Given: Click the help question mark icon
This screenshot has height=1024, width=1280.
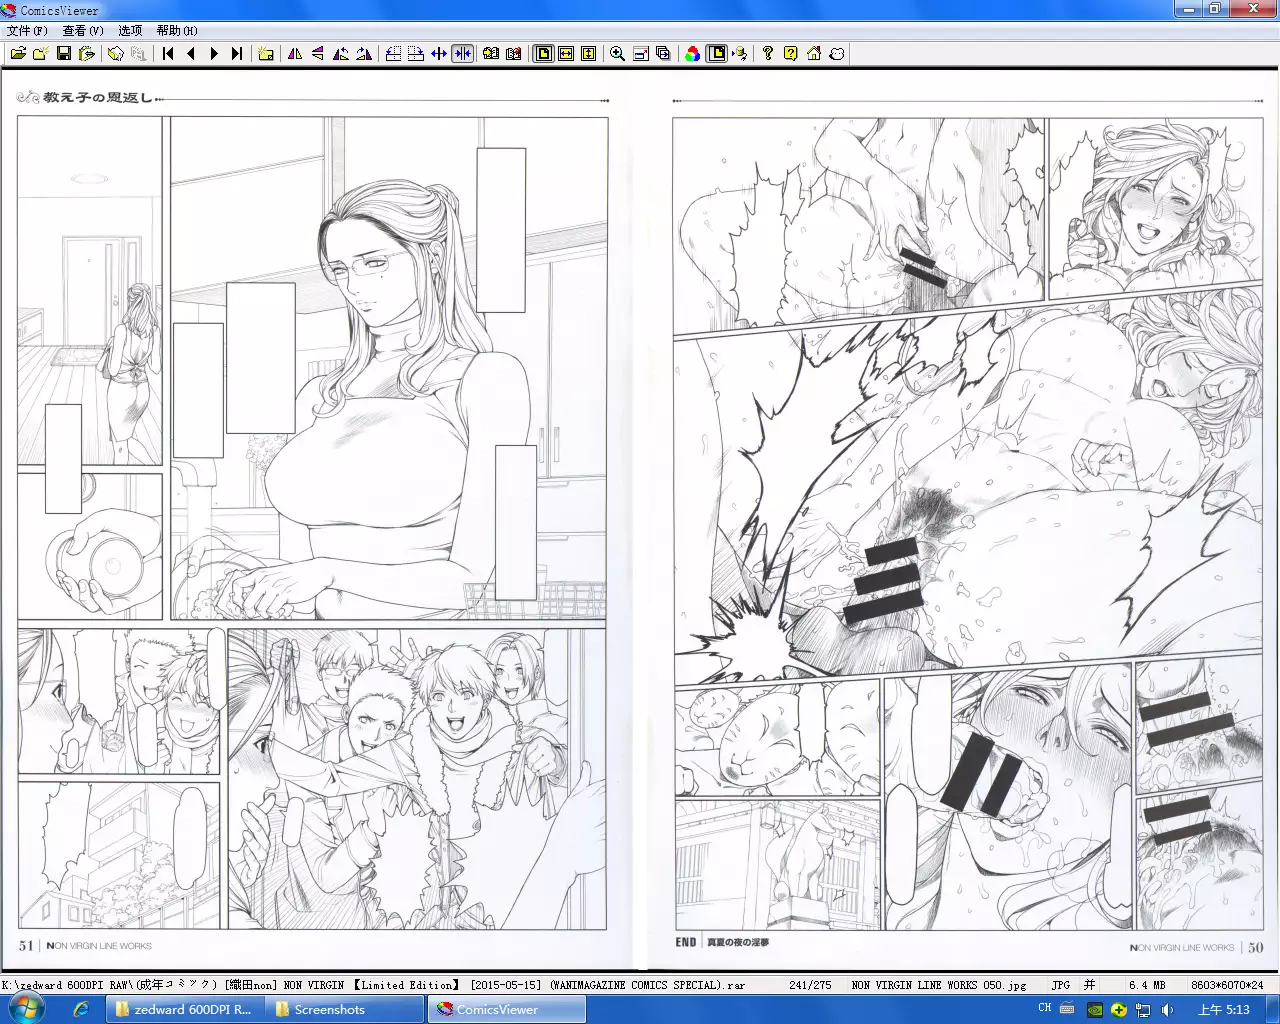Looking at the screenshot, I should tap(768, 54).
